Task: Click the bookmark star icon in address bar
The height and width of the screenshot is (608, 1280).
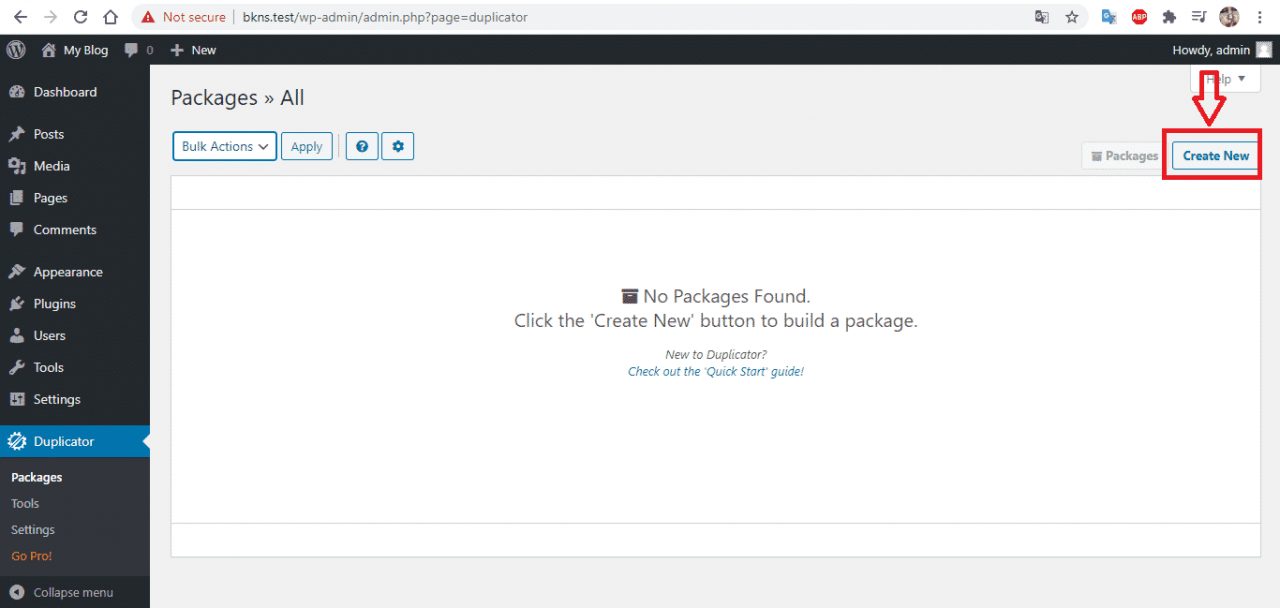Action: tap(1072, 17)
